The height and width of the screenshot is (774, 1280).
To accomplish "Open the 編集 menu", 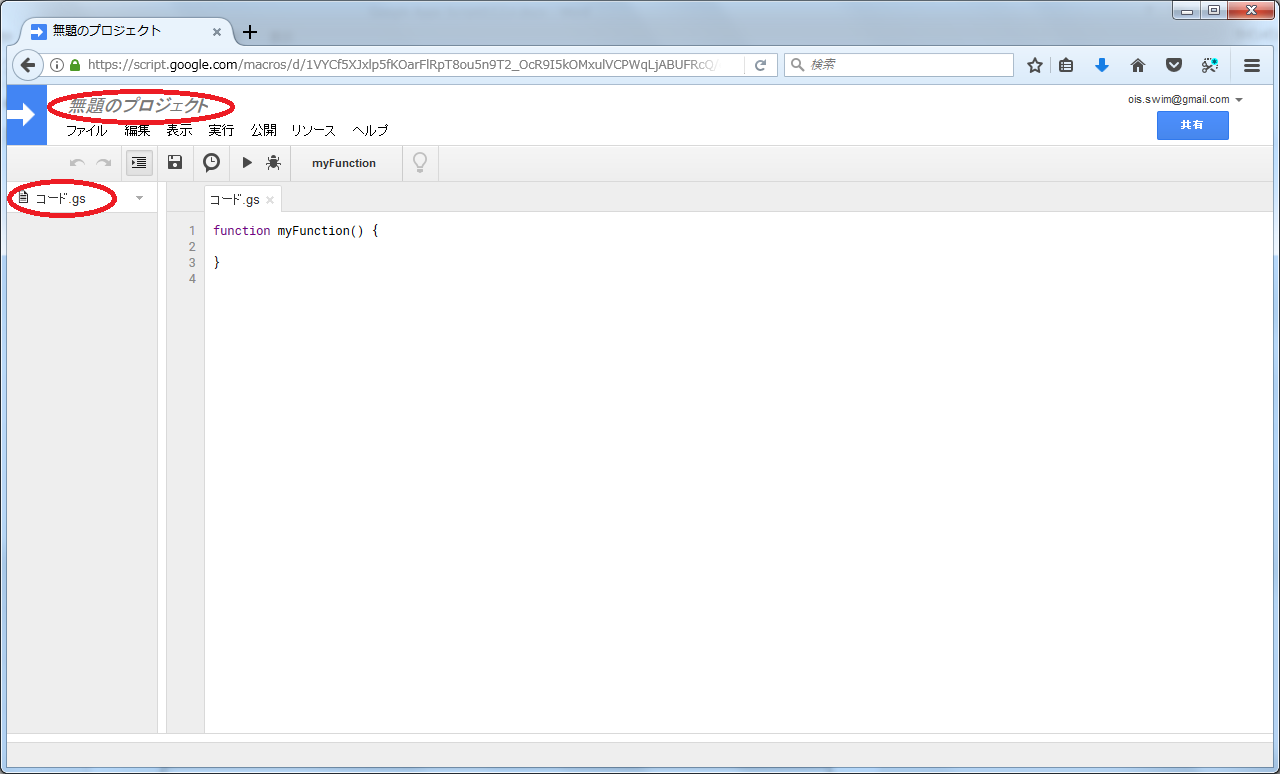I will point(137,130).
